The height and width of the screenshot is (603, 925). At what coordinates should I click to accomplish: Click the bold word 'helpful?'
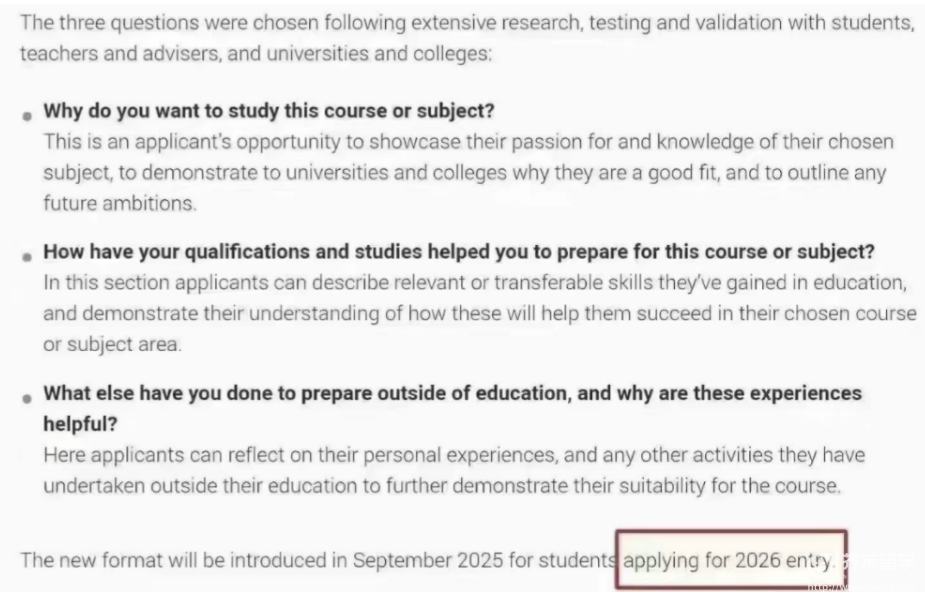[x=80, y=424]
